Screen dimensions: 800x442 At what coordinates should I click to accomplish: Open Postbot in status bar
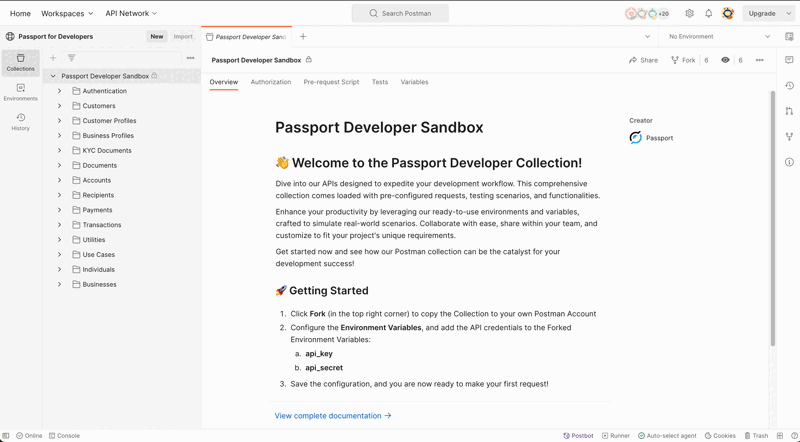[x=578, y=436]
